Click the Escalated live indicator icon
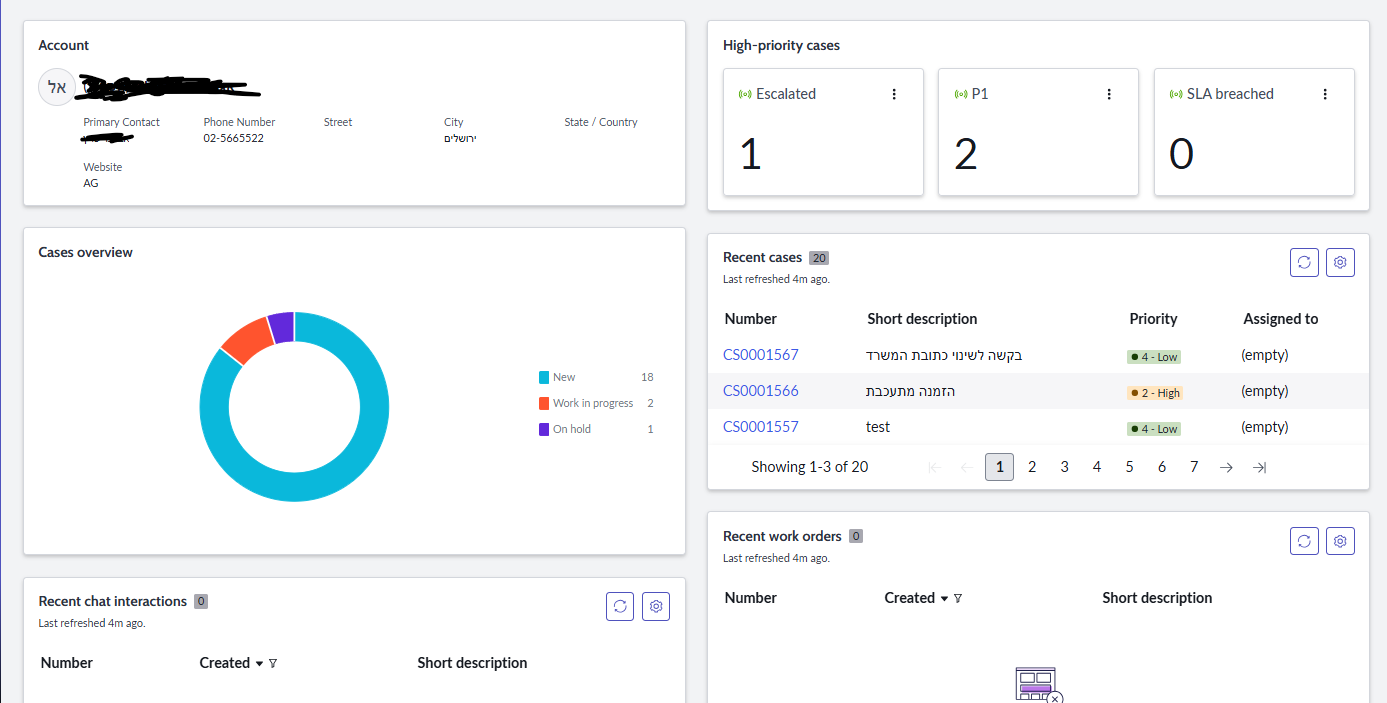 745,94
